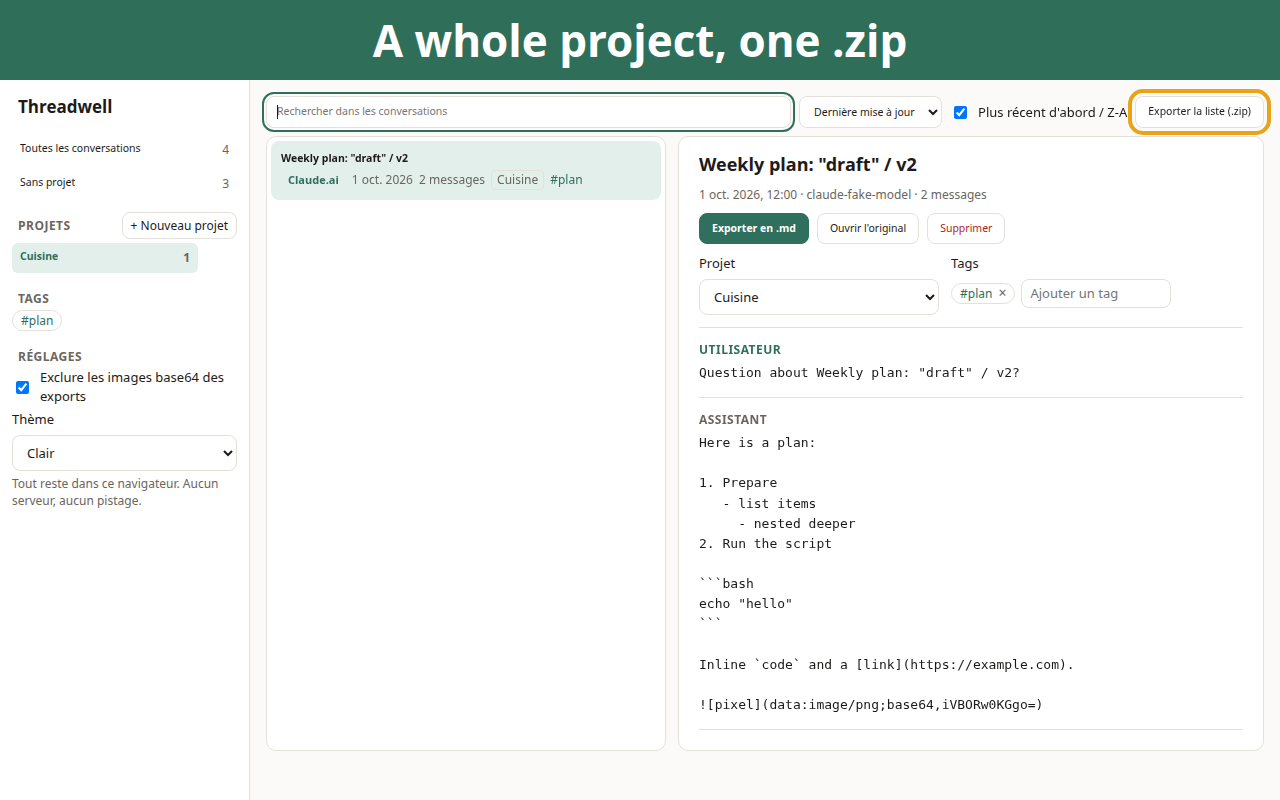
Task: Uncheck Exclure les images base64 des exports
Action: click(23, 387)
